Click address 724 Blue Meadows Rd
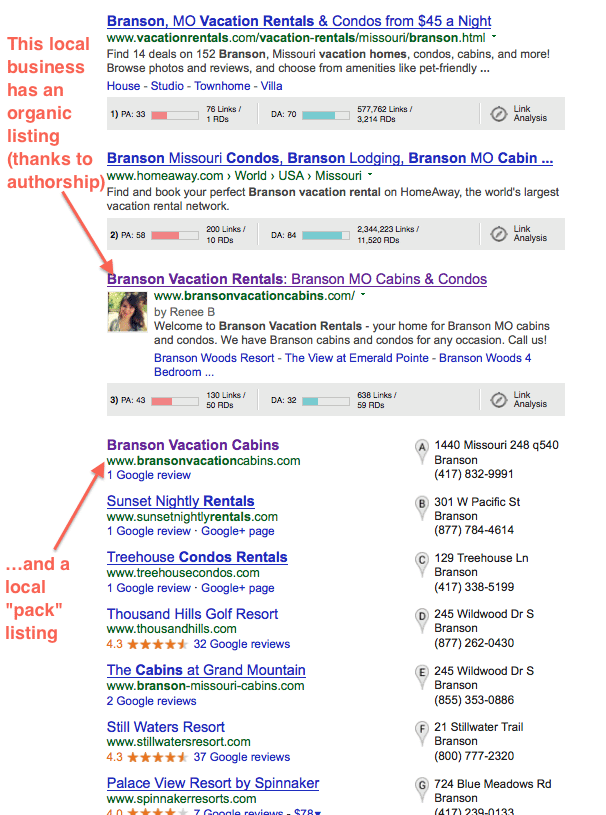The image size is (606, 815). [493, 784]
